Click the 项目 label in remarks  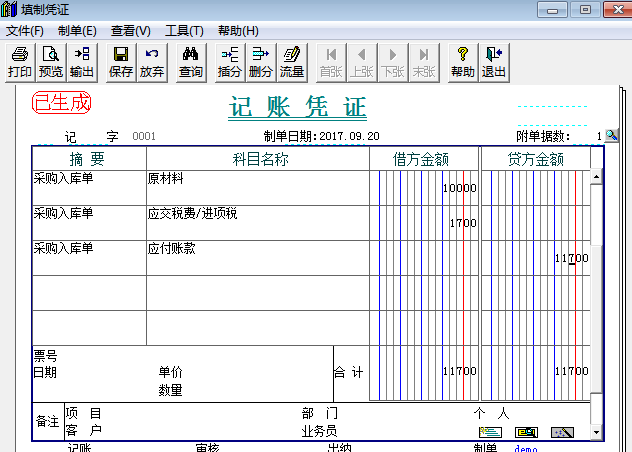click(83, 413)
